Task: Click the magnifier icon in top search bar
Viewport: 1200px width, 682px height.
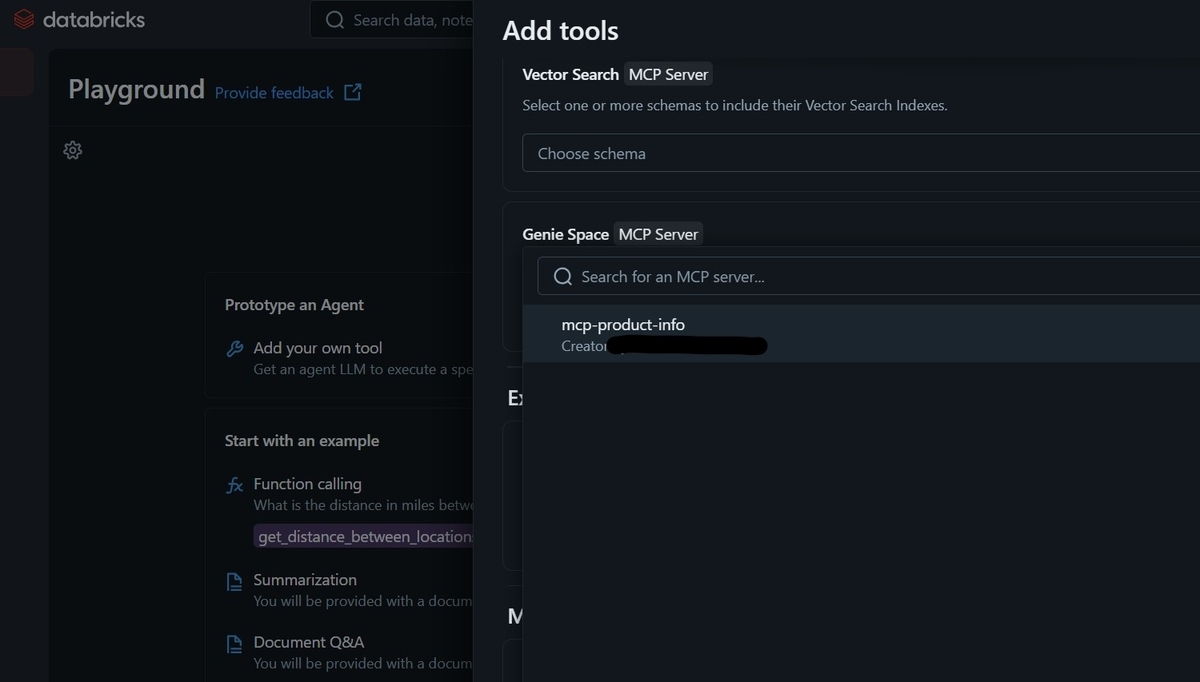Action: pyautogui.click(x=335, y=20)
